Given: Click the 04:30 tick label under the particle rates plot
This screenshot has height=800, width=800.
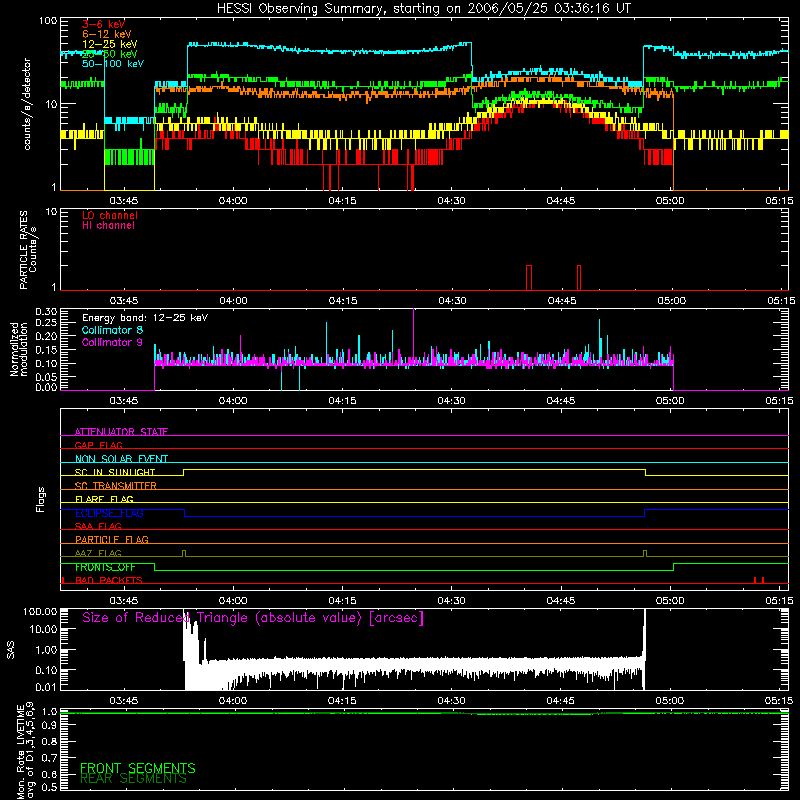Looking at the screenshot, I should [452, 301].
